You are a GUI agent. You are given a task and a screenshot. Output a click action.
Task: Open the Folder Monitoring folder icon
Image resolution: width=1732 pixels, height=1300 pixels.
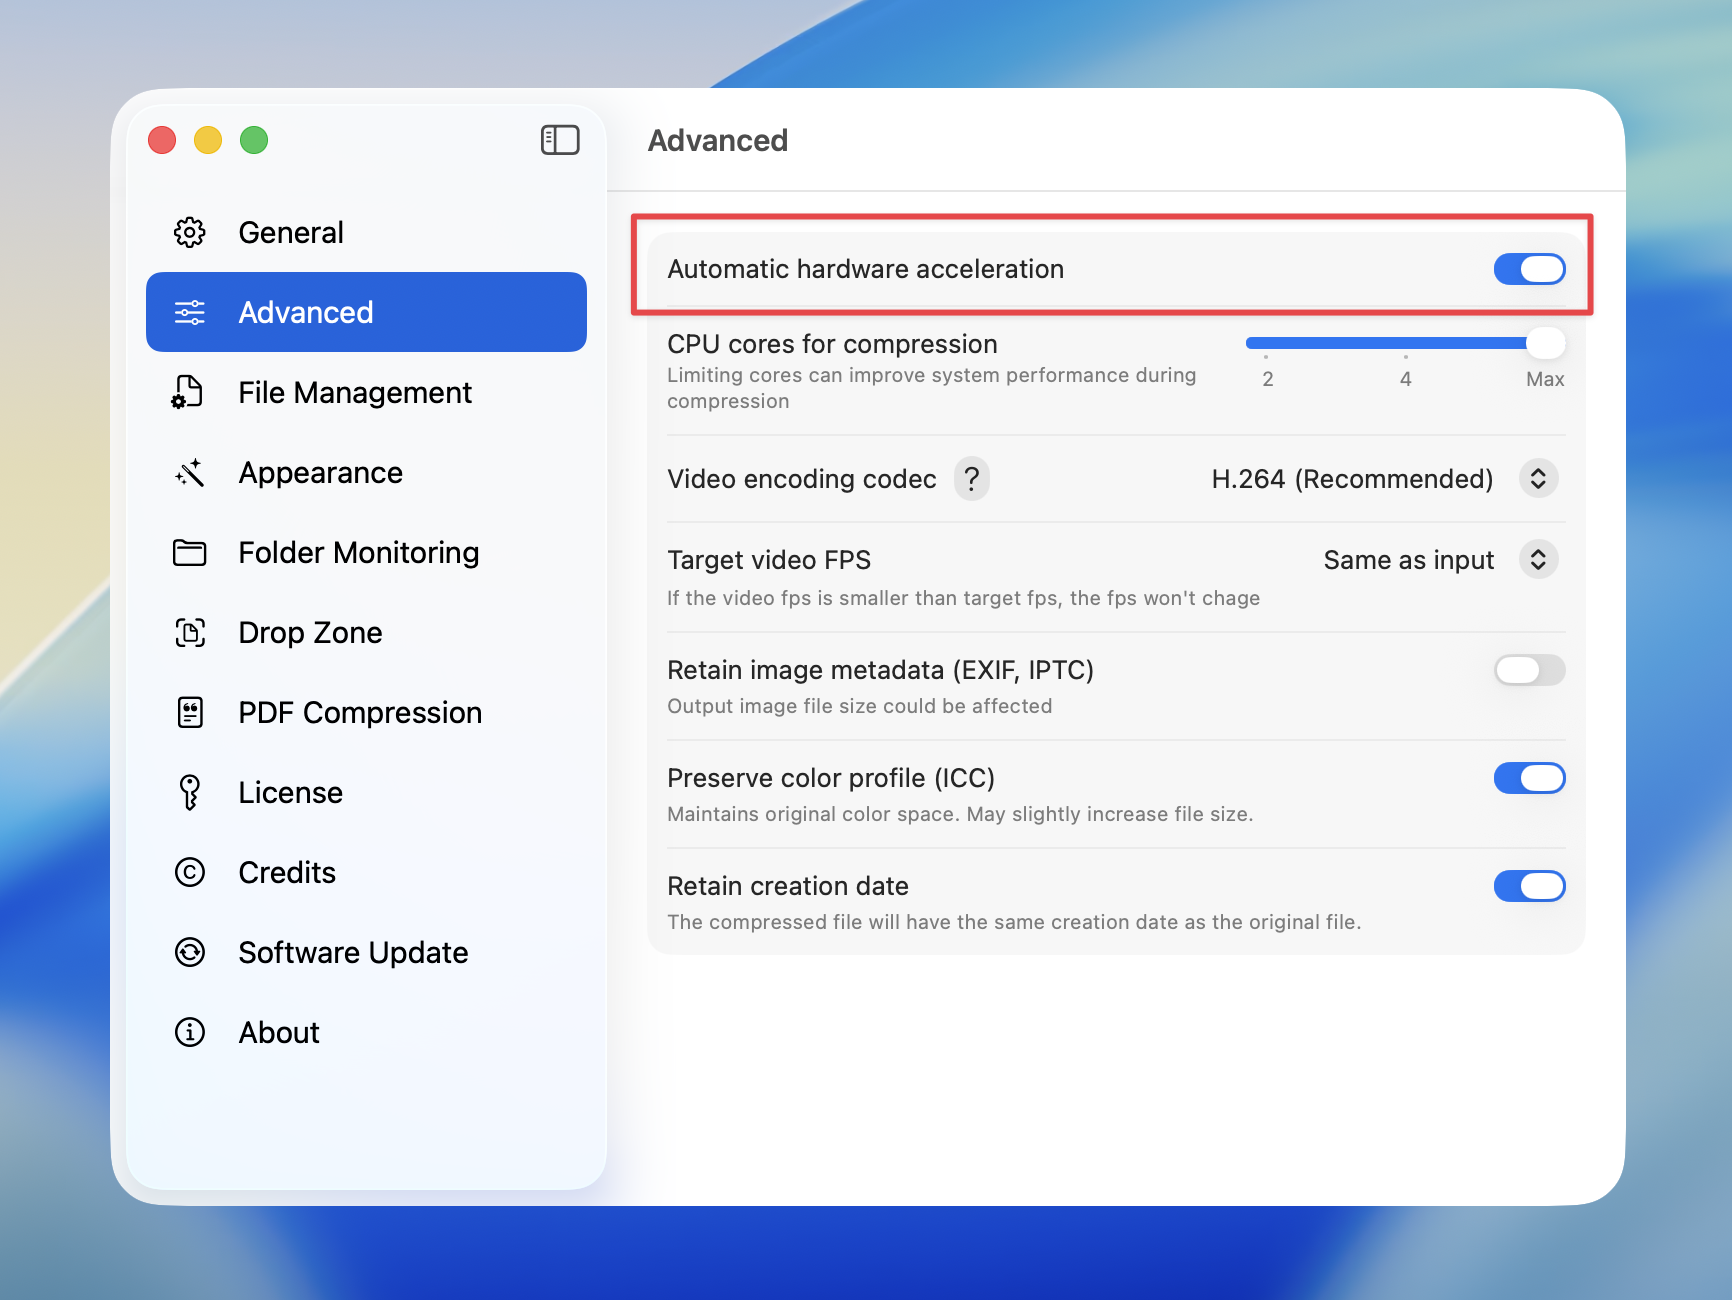[190, 552]
